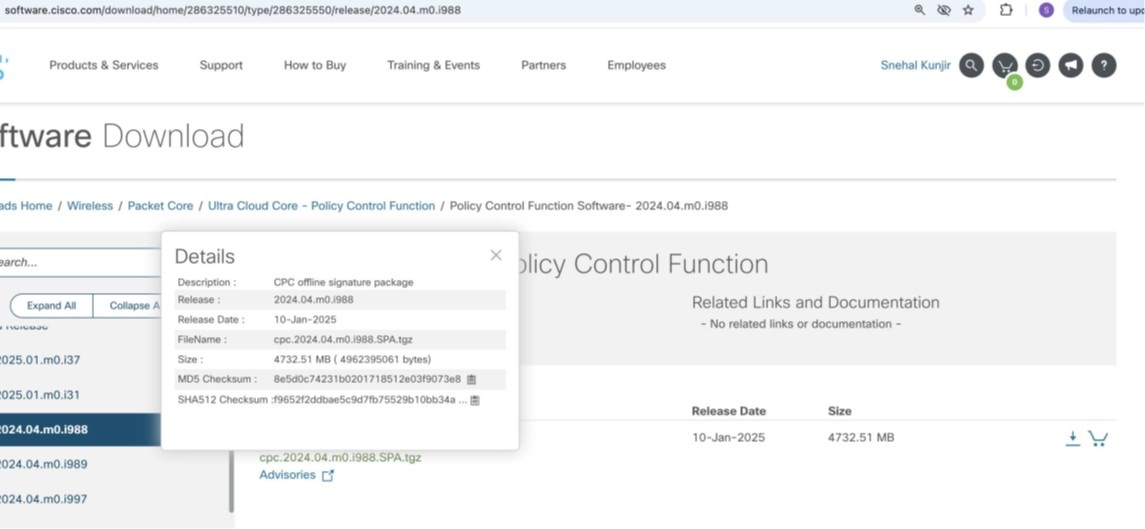Click the 4732.51 MB size in table
Screen dimensions: 1145x529
(x=861, y=438)
